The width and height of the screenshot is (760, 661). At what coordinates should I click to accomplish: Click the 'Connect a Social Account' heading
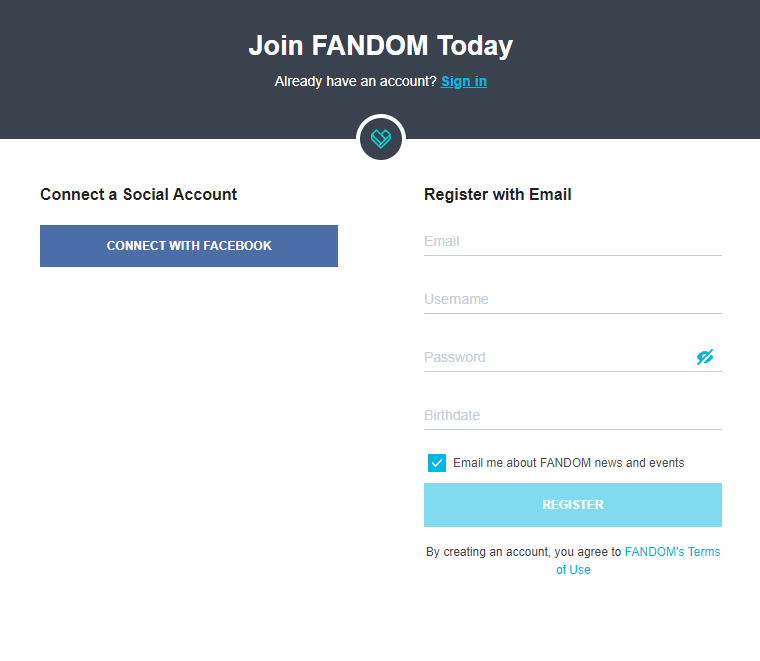click(138, 194)
